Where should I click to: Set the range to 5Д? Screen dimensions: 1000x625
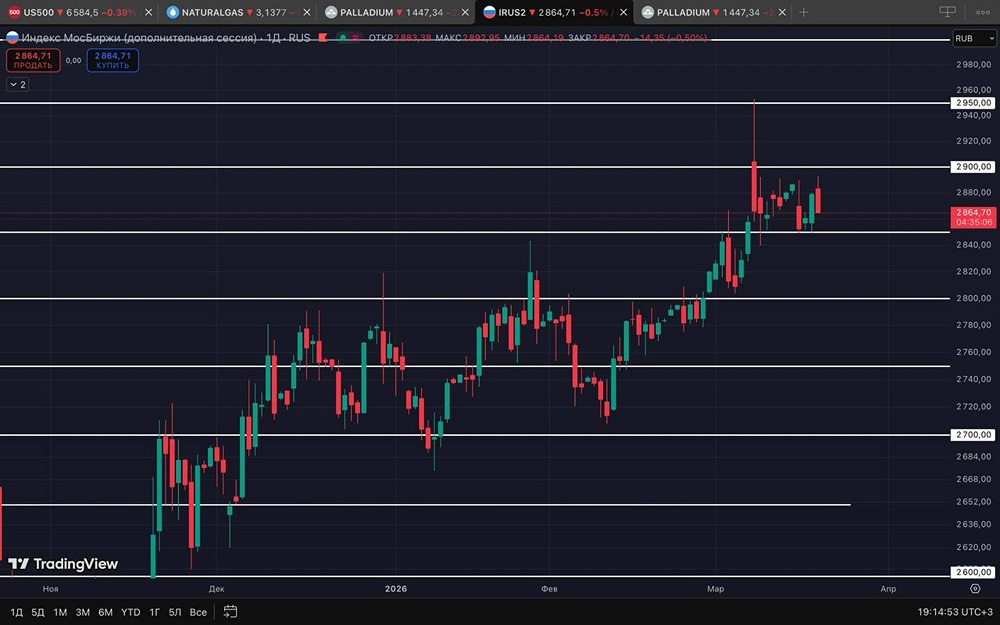click(x=38, y=612)
